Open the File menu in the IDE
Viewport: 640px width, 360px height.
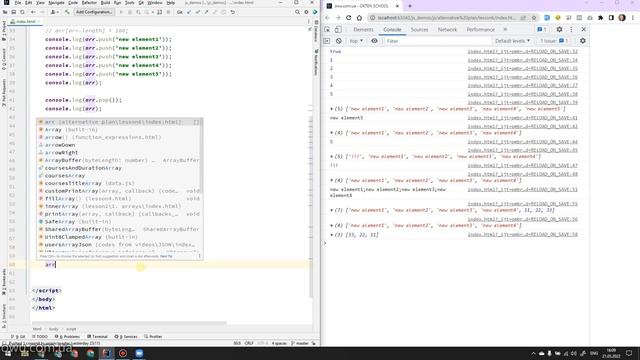click(18, 2)
